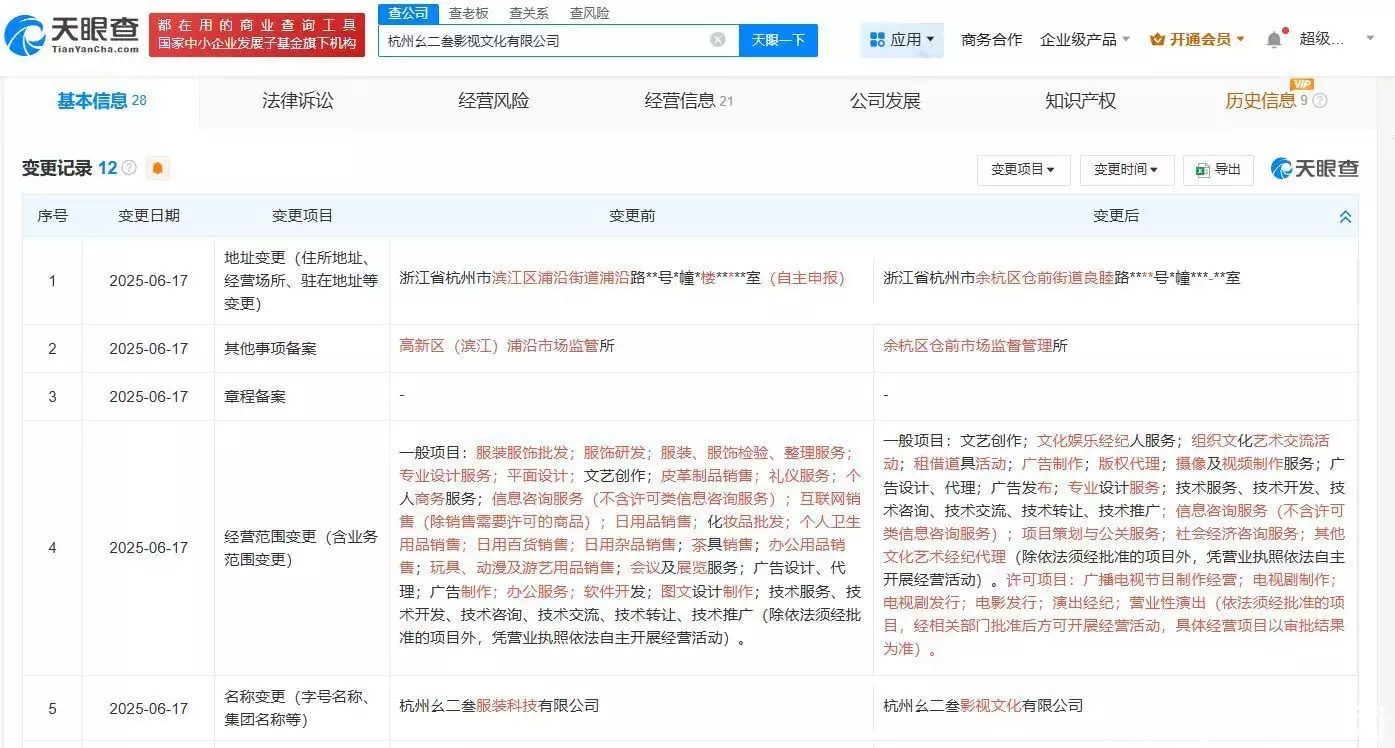Click the 变更后 column header

1115,216
